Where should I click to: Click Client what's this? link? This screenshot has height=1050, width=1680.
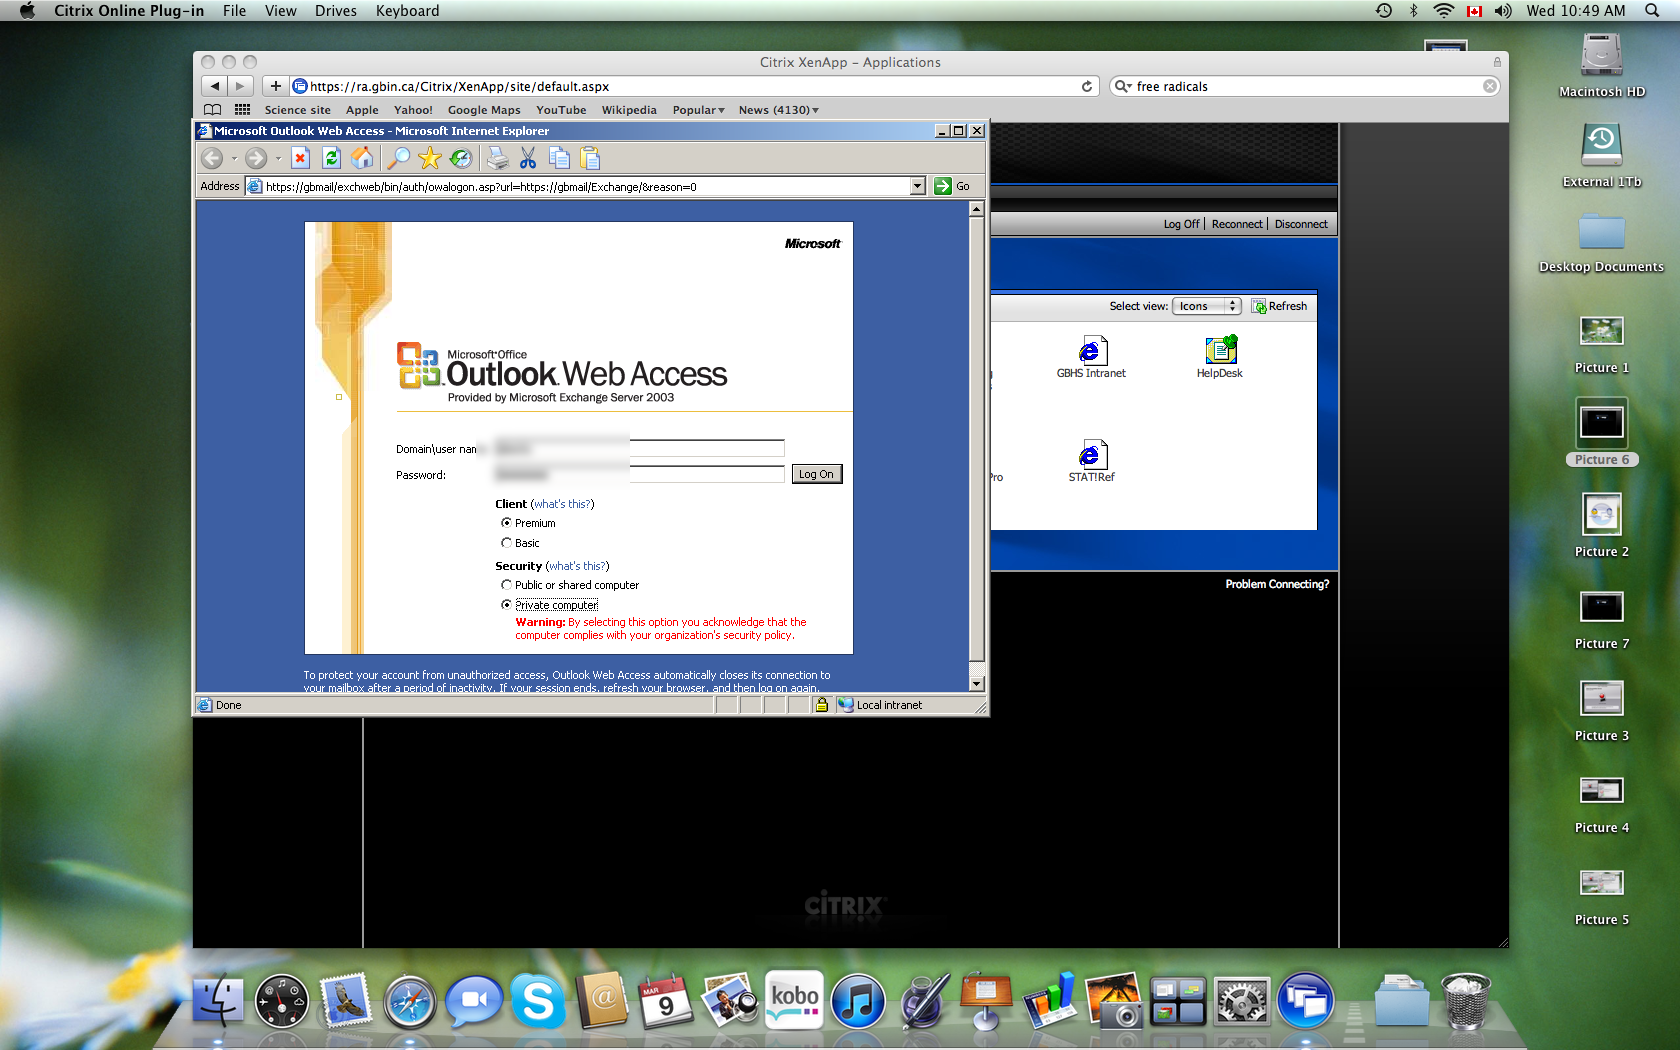[562, 504]
